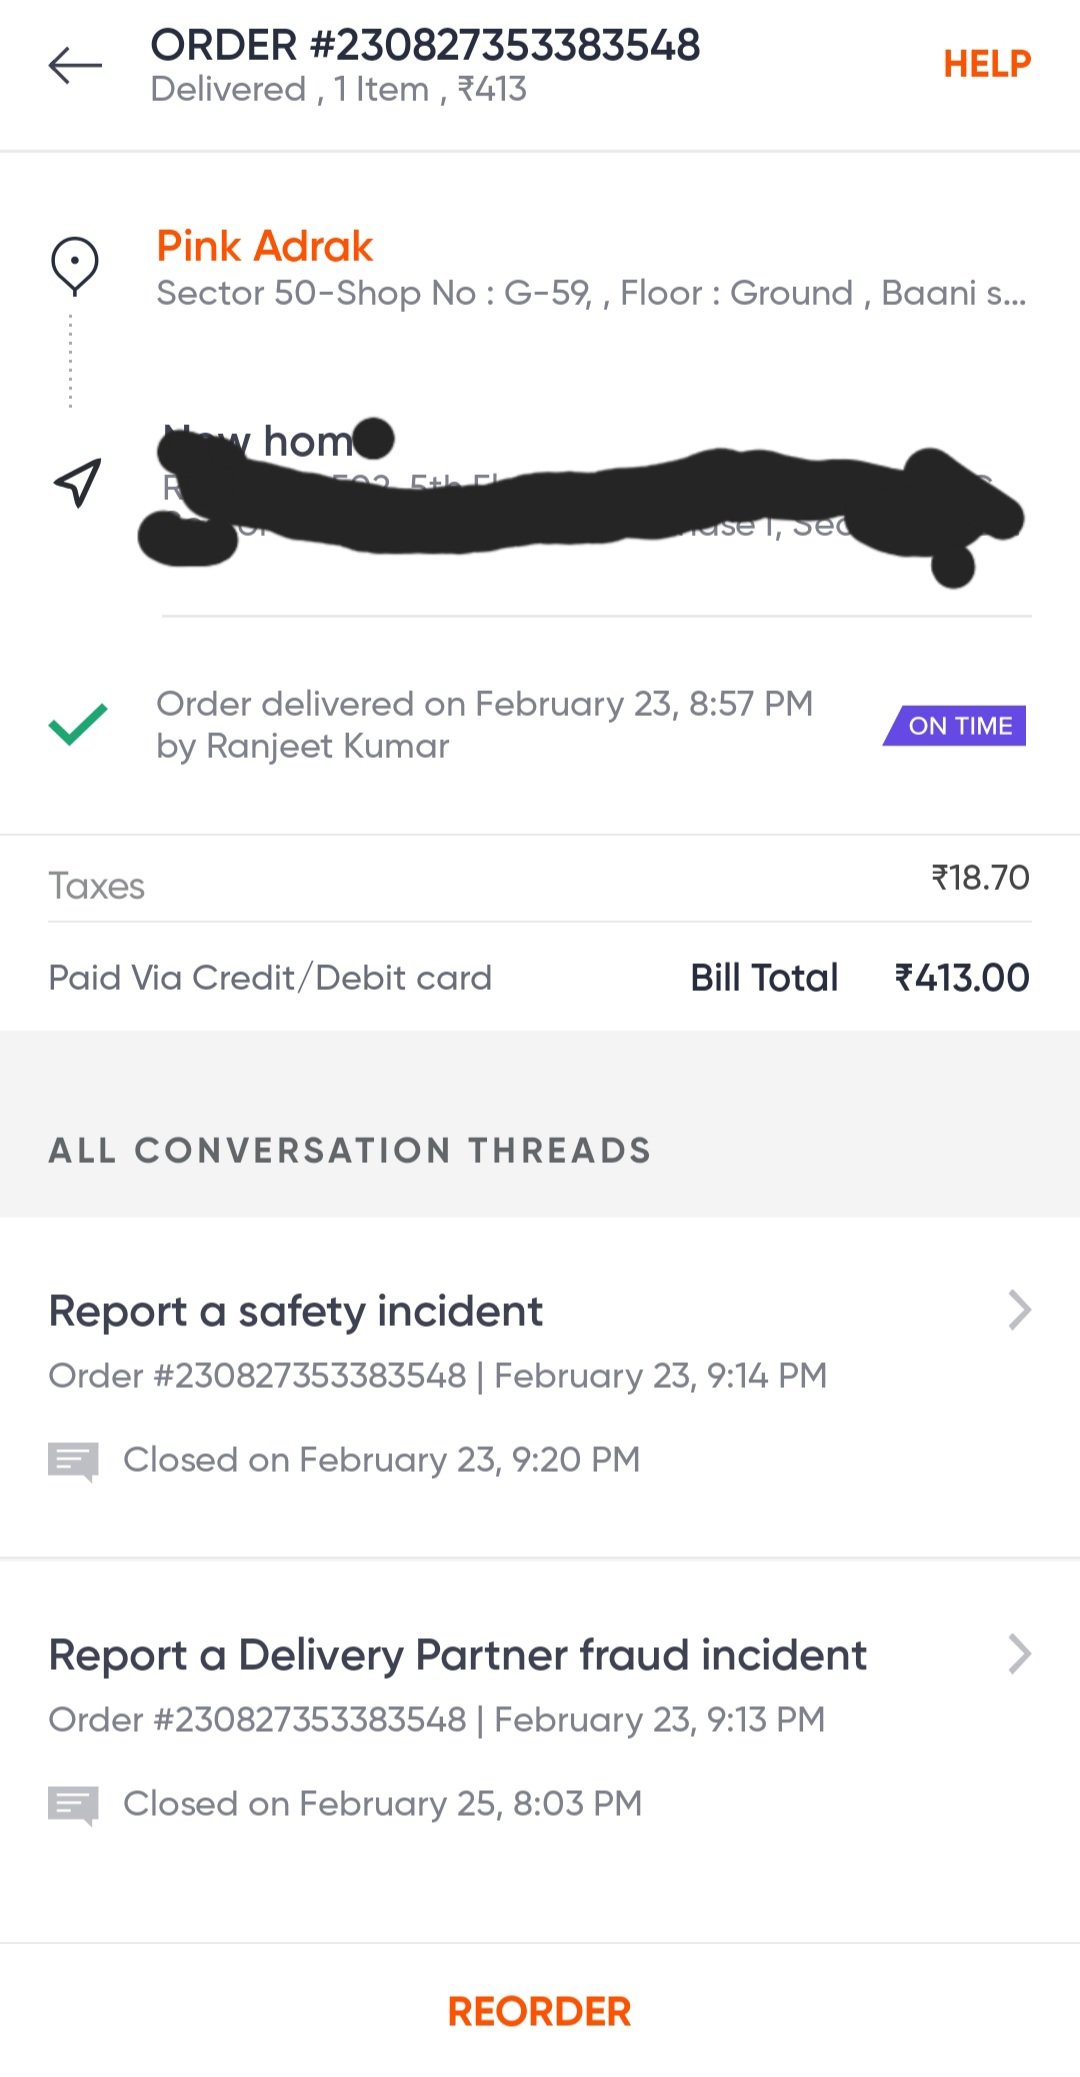The image size is (1080, 2077).
Task: Open the Report a Delivery Partner fraud thread
Action: [457, 1655]
